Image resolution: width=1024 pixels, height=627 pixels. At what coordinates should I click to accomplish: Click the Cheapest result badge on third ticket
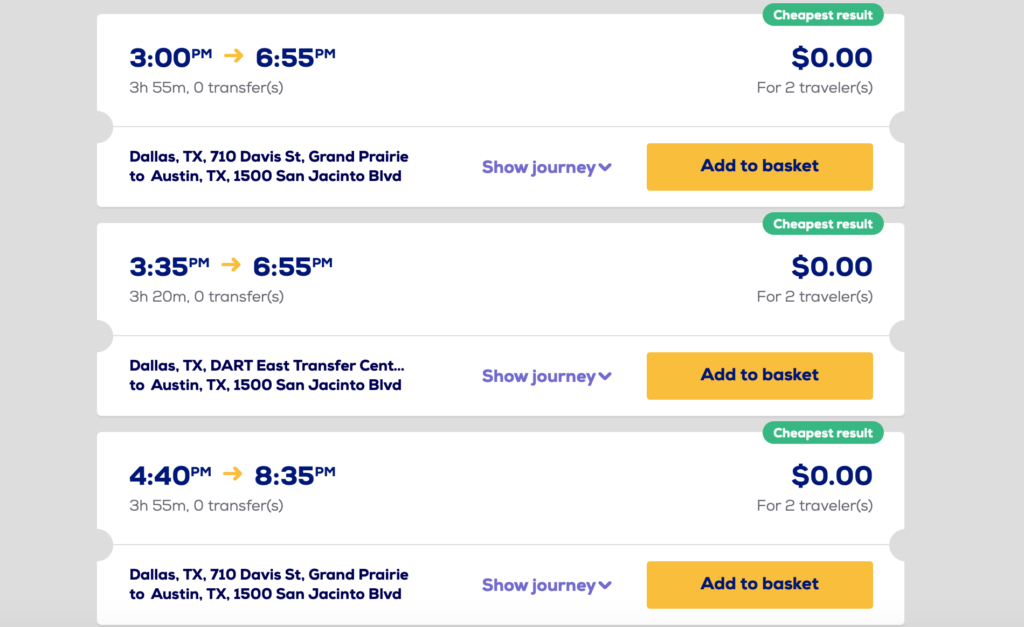point(823,433)
